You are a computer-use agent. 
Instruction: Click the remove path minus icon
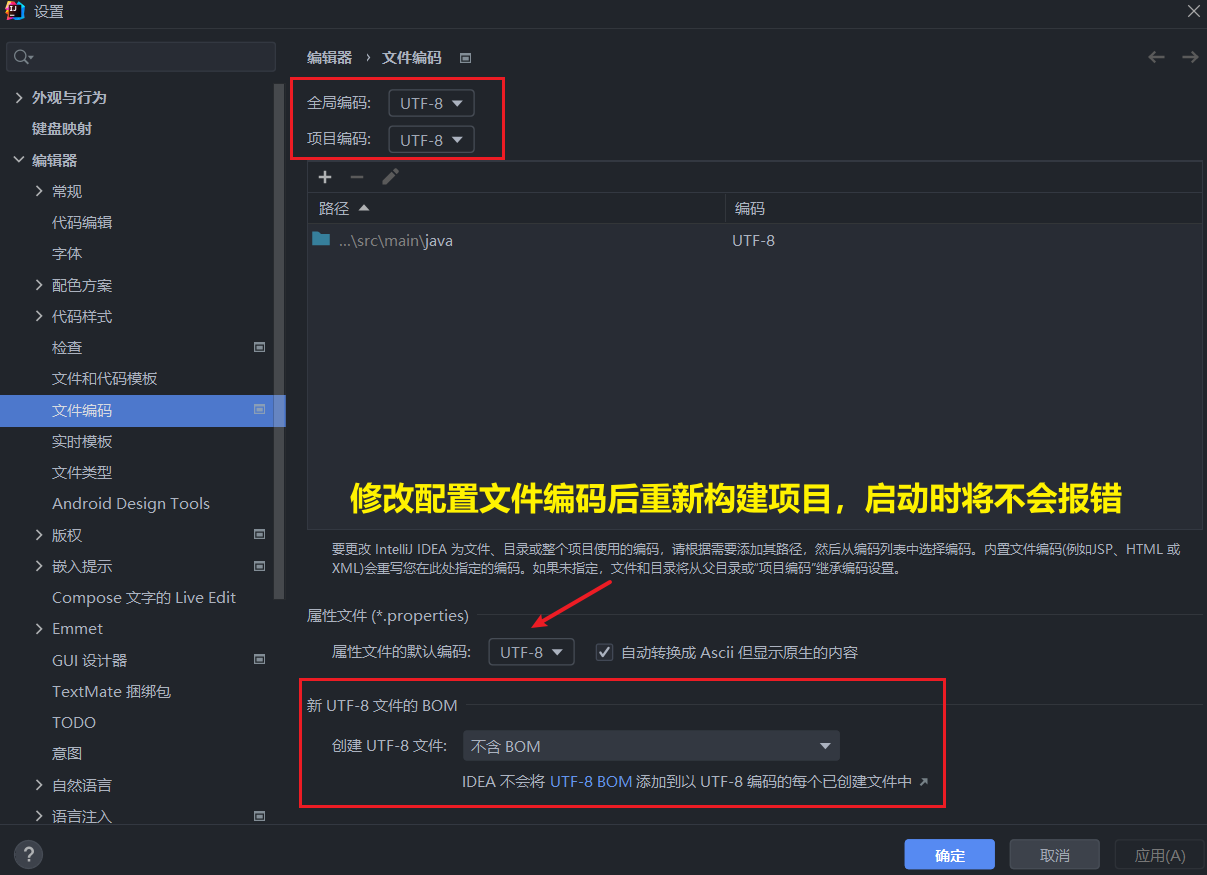pyautogui.click(x=357, y=177)
